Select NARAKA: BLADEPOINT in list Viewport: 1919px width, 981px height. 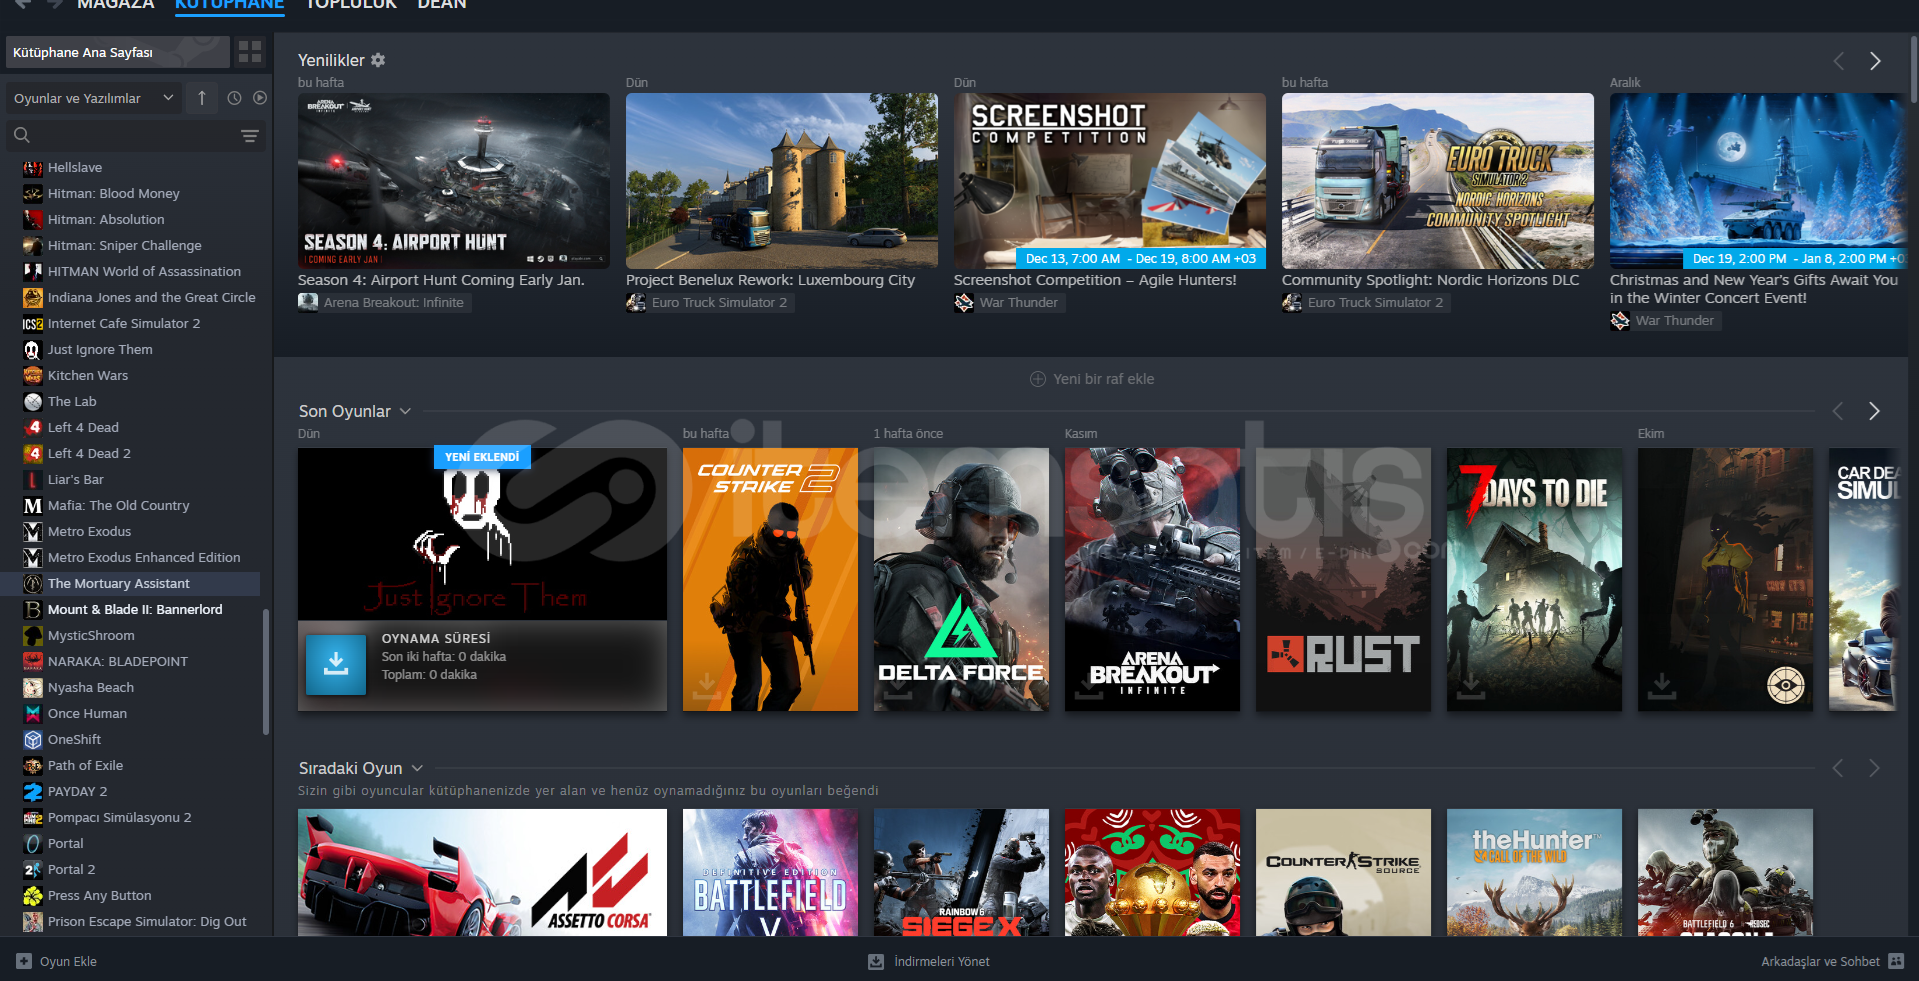130,662
